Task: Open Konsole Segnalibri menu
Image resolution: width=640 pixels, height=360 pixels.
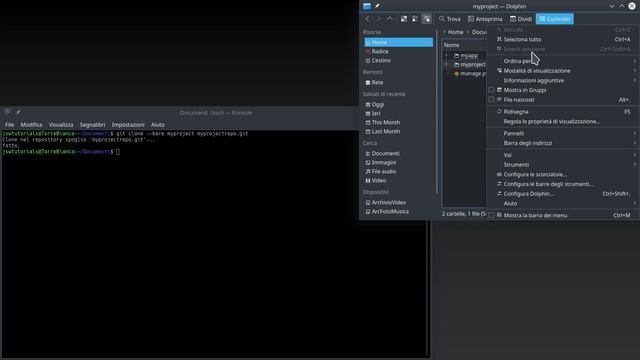Action: (x=92, y=124)
